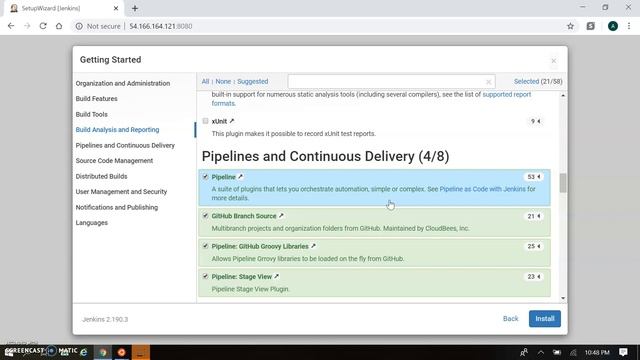Jump to Source Code Management category
Image resolution: width=640 pixels, height=360 pixels.
pyautogui.click(x=114, y=161)
